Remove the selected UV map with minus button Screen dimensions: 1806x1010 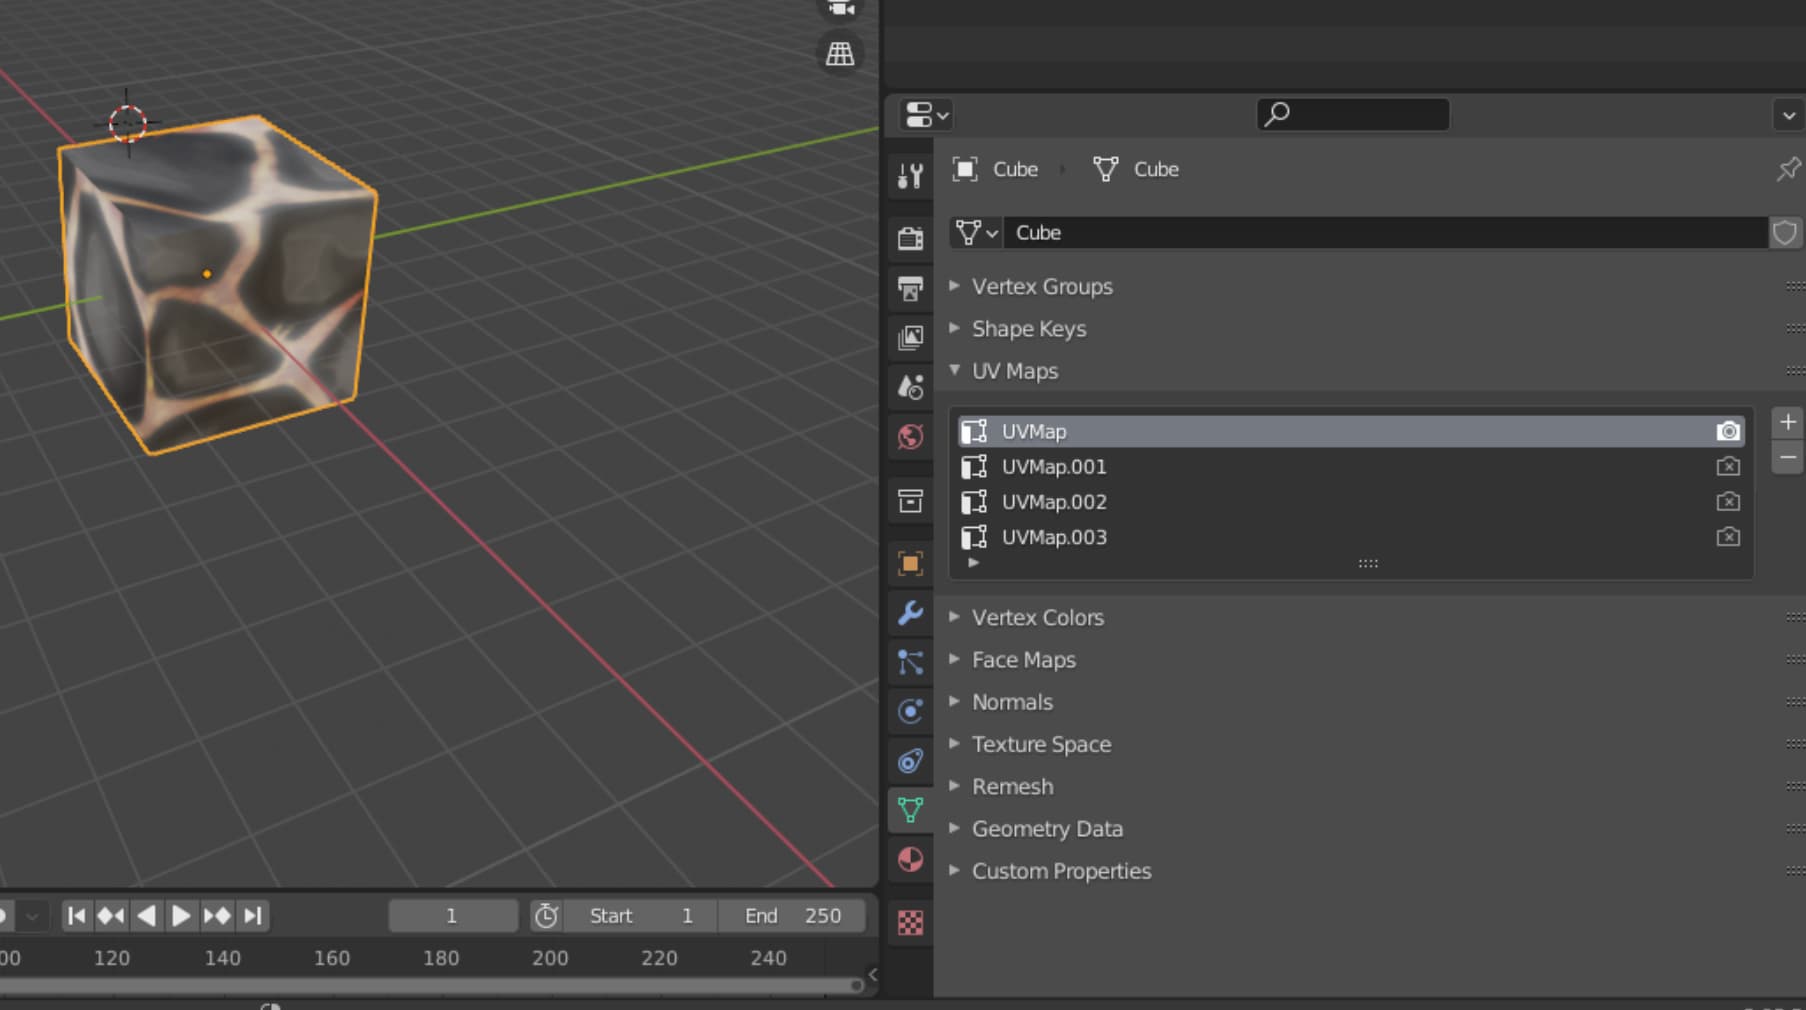pyautogui.click(x=1787, y=457)
